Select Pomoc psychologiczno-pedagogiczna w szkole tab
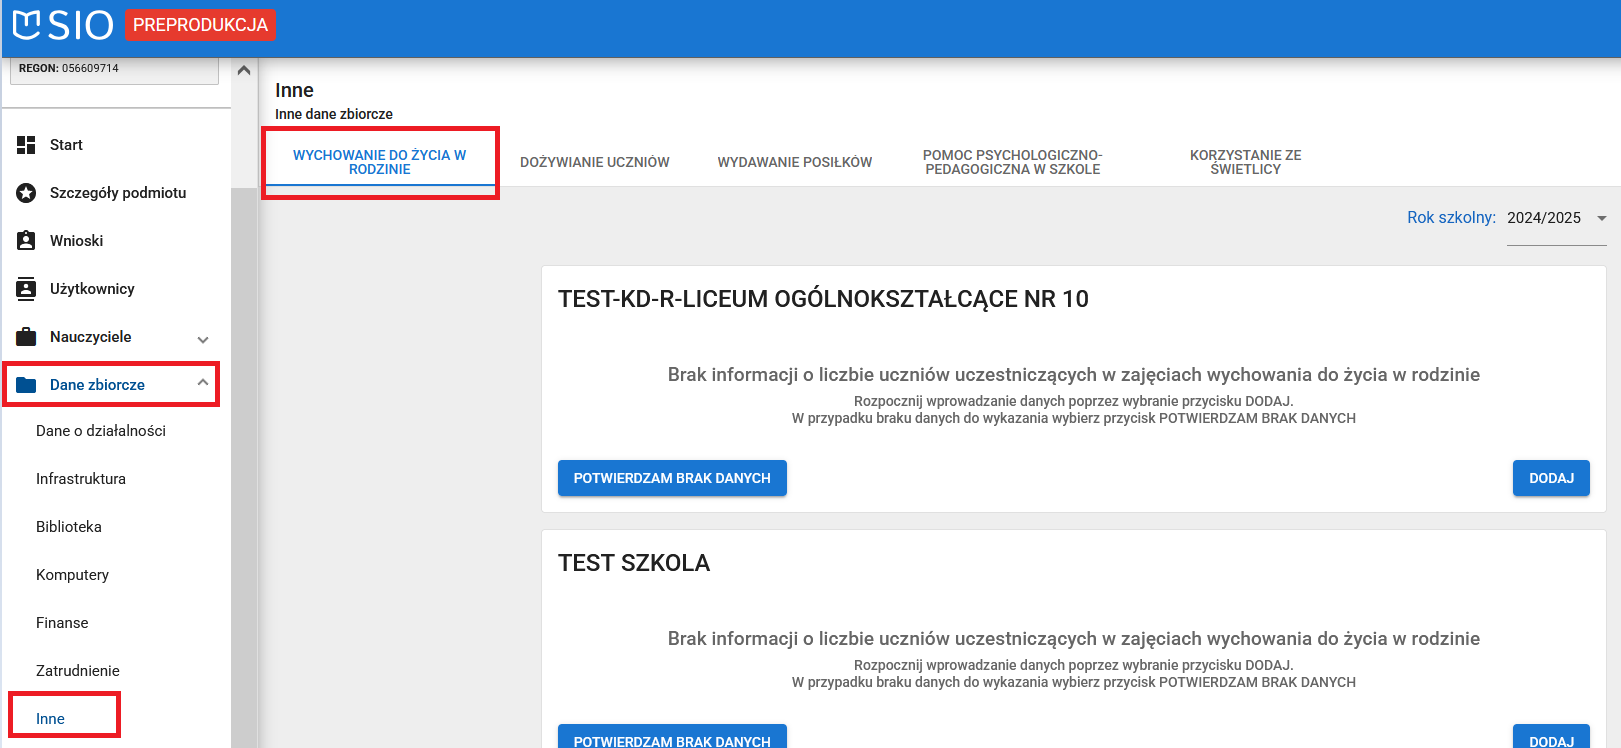This screenshot has height=748, width=1621. (1012, 162)
